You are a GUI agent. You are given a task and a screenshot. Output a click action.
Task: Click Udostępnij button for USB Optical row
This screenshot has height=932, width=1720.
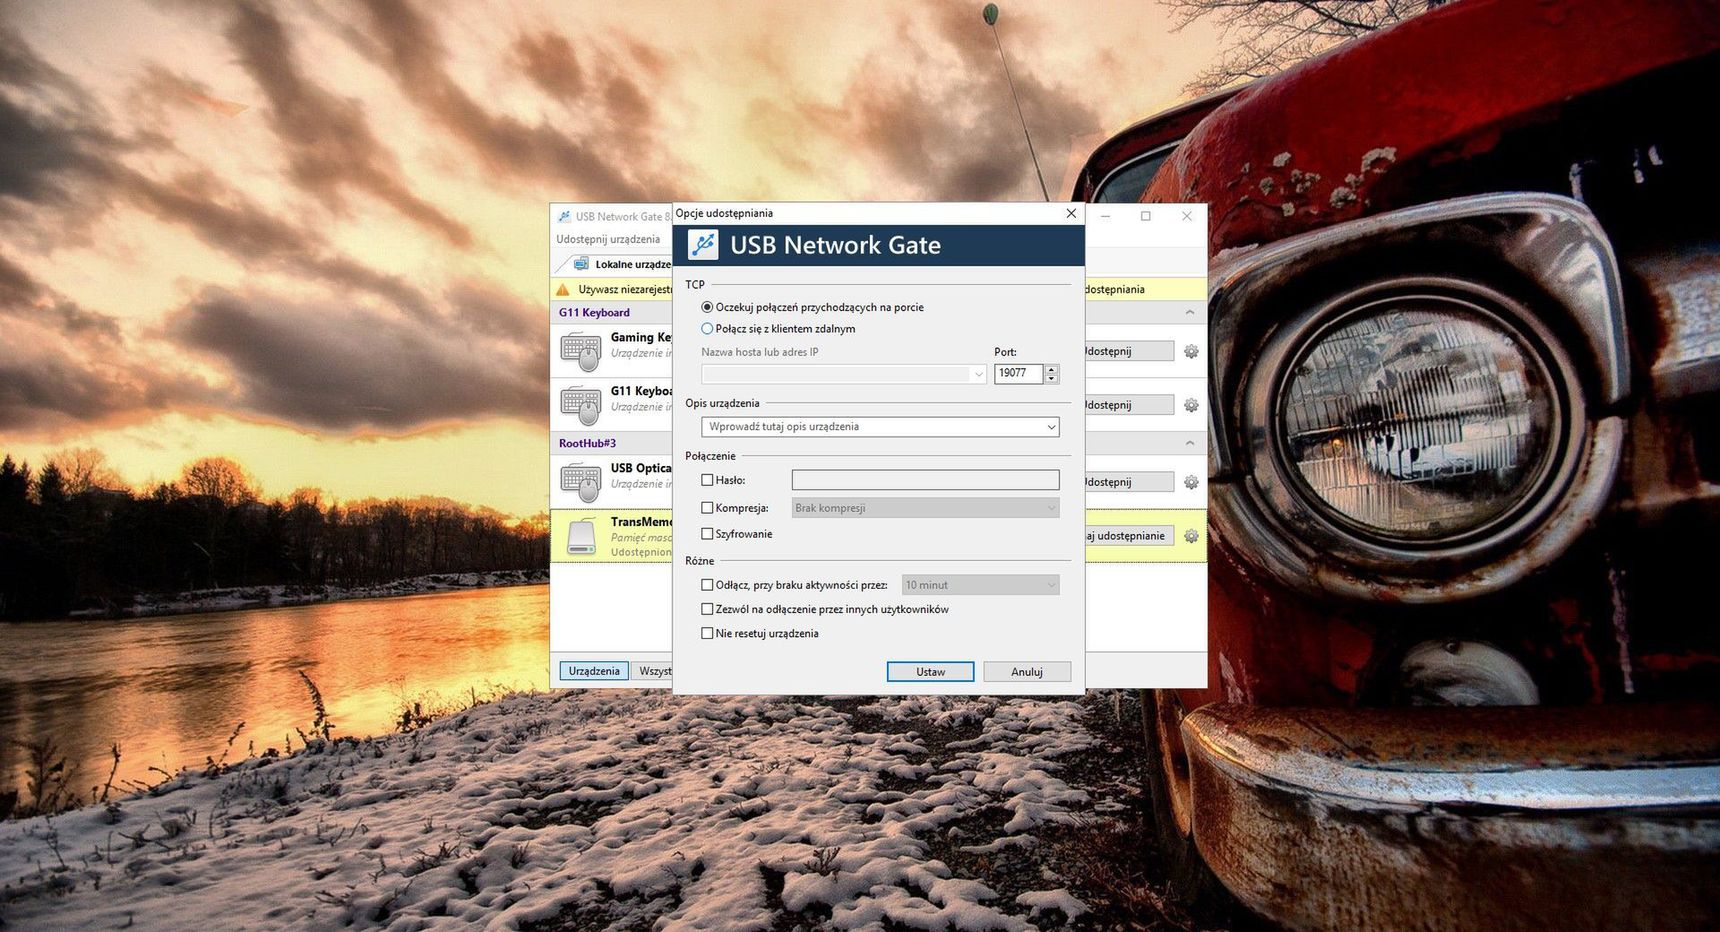[x=1129, y=482]
